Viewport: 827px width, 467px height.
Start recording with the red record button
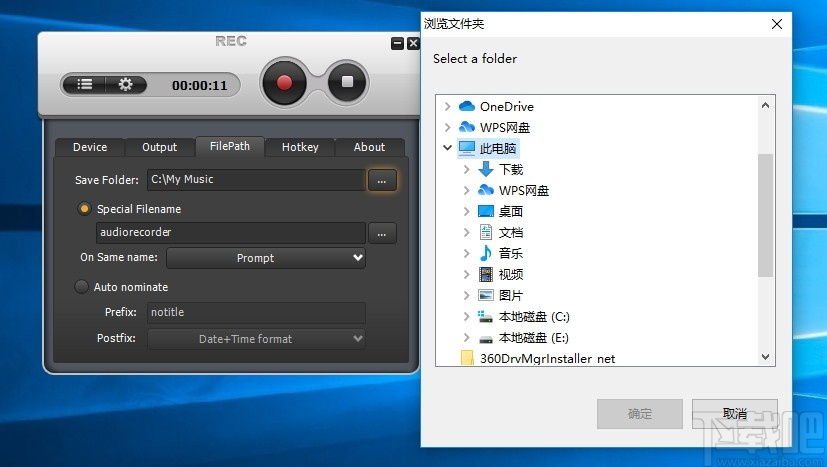(284, 83)
